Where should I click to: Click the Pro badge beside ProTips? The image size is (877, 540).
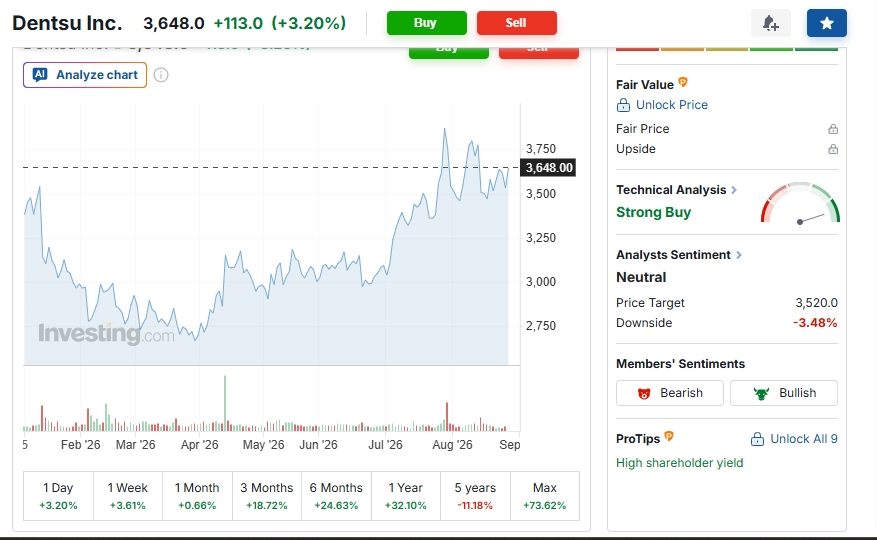669,436
